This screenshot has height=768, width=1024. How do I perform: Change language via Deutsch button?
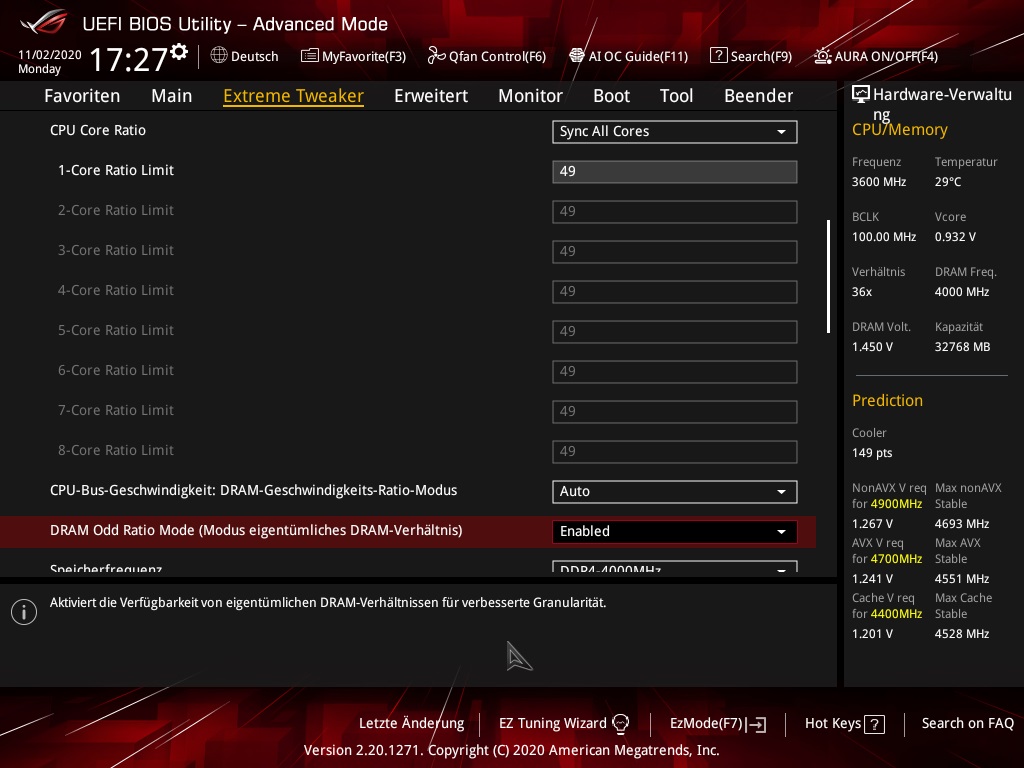pos(245,56)
